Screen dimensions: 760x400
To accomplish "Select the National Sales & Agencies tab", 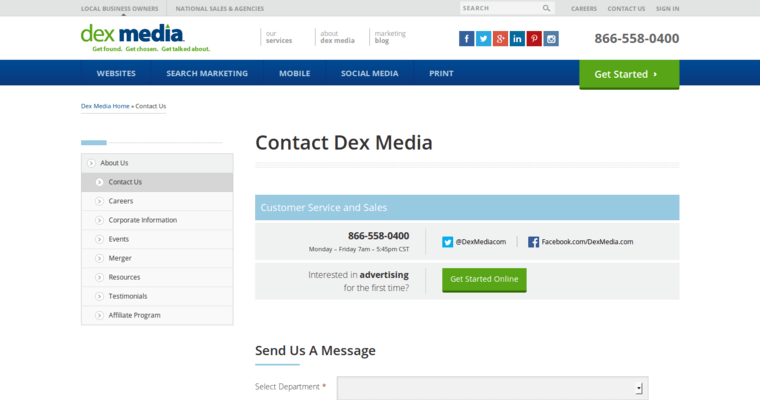I will point(220,9).
